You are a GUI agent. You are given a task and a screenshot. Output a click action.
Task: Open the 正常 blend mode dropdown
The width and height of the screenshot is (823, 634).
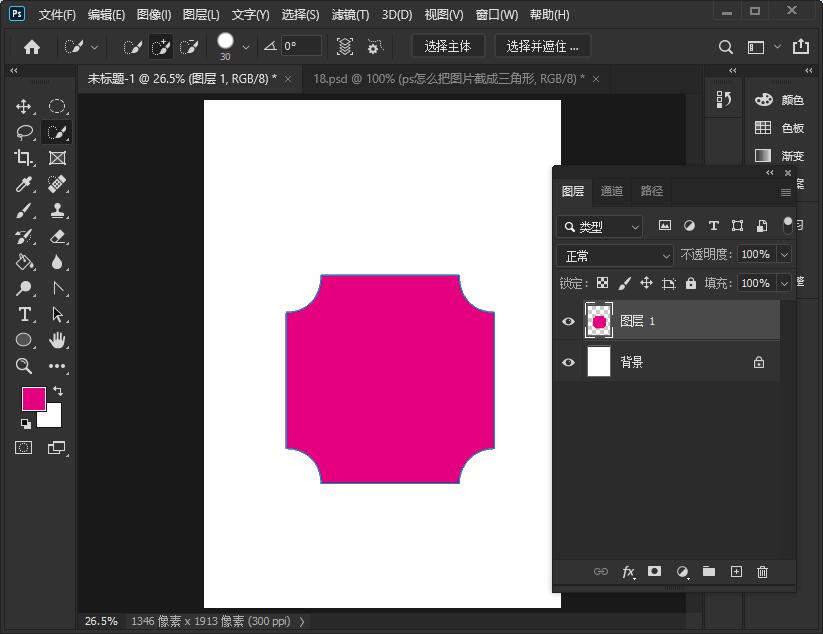click(x=615, y=256)
